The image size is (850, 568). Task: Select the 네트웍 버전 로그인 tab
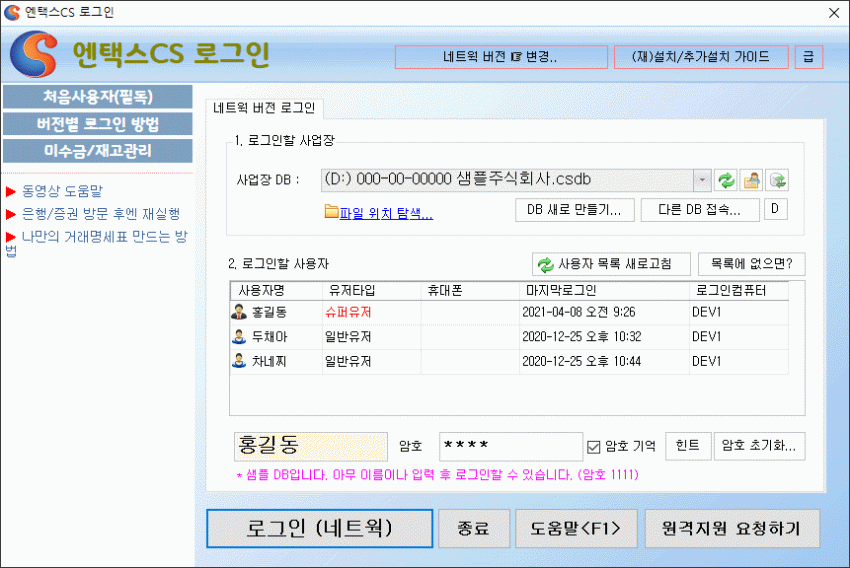264,108
